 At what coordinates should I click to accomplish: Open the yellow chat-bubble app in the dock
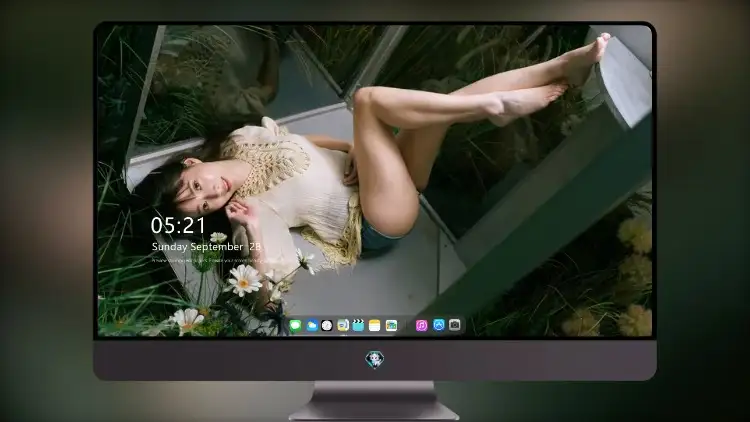tap(342, 326)
